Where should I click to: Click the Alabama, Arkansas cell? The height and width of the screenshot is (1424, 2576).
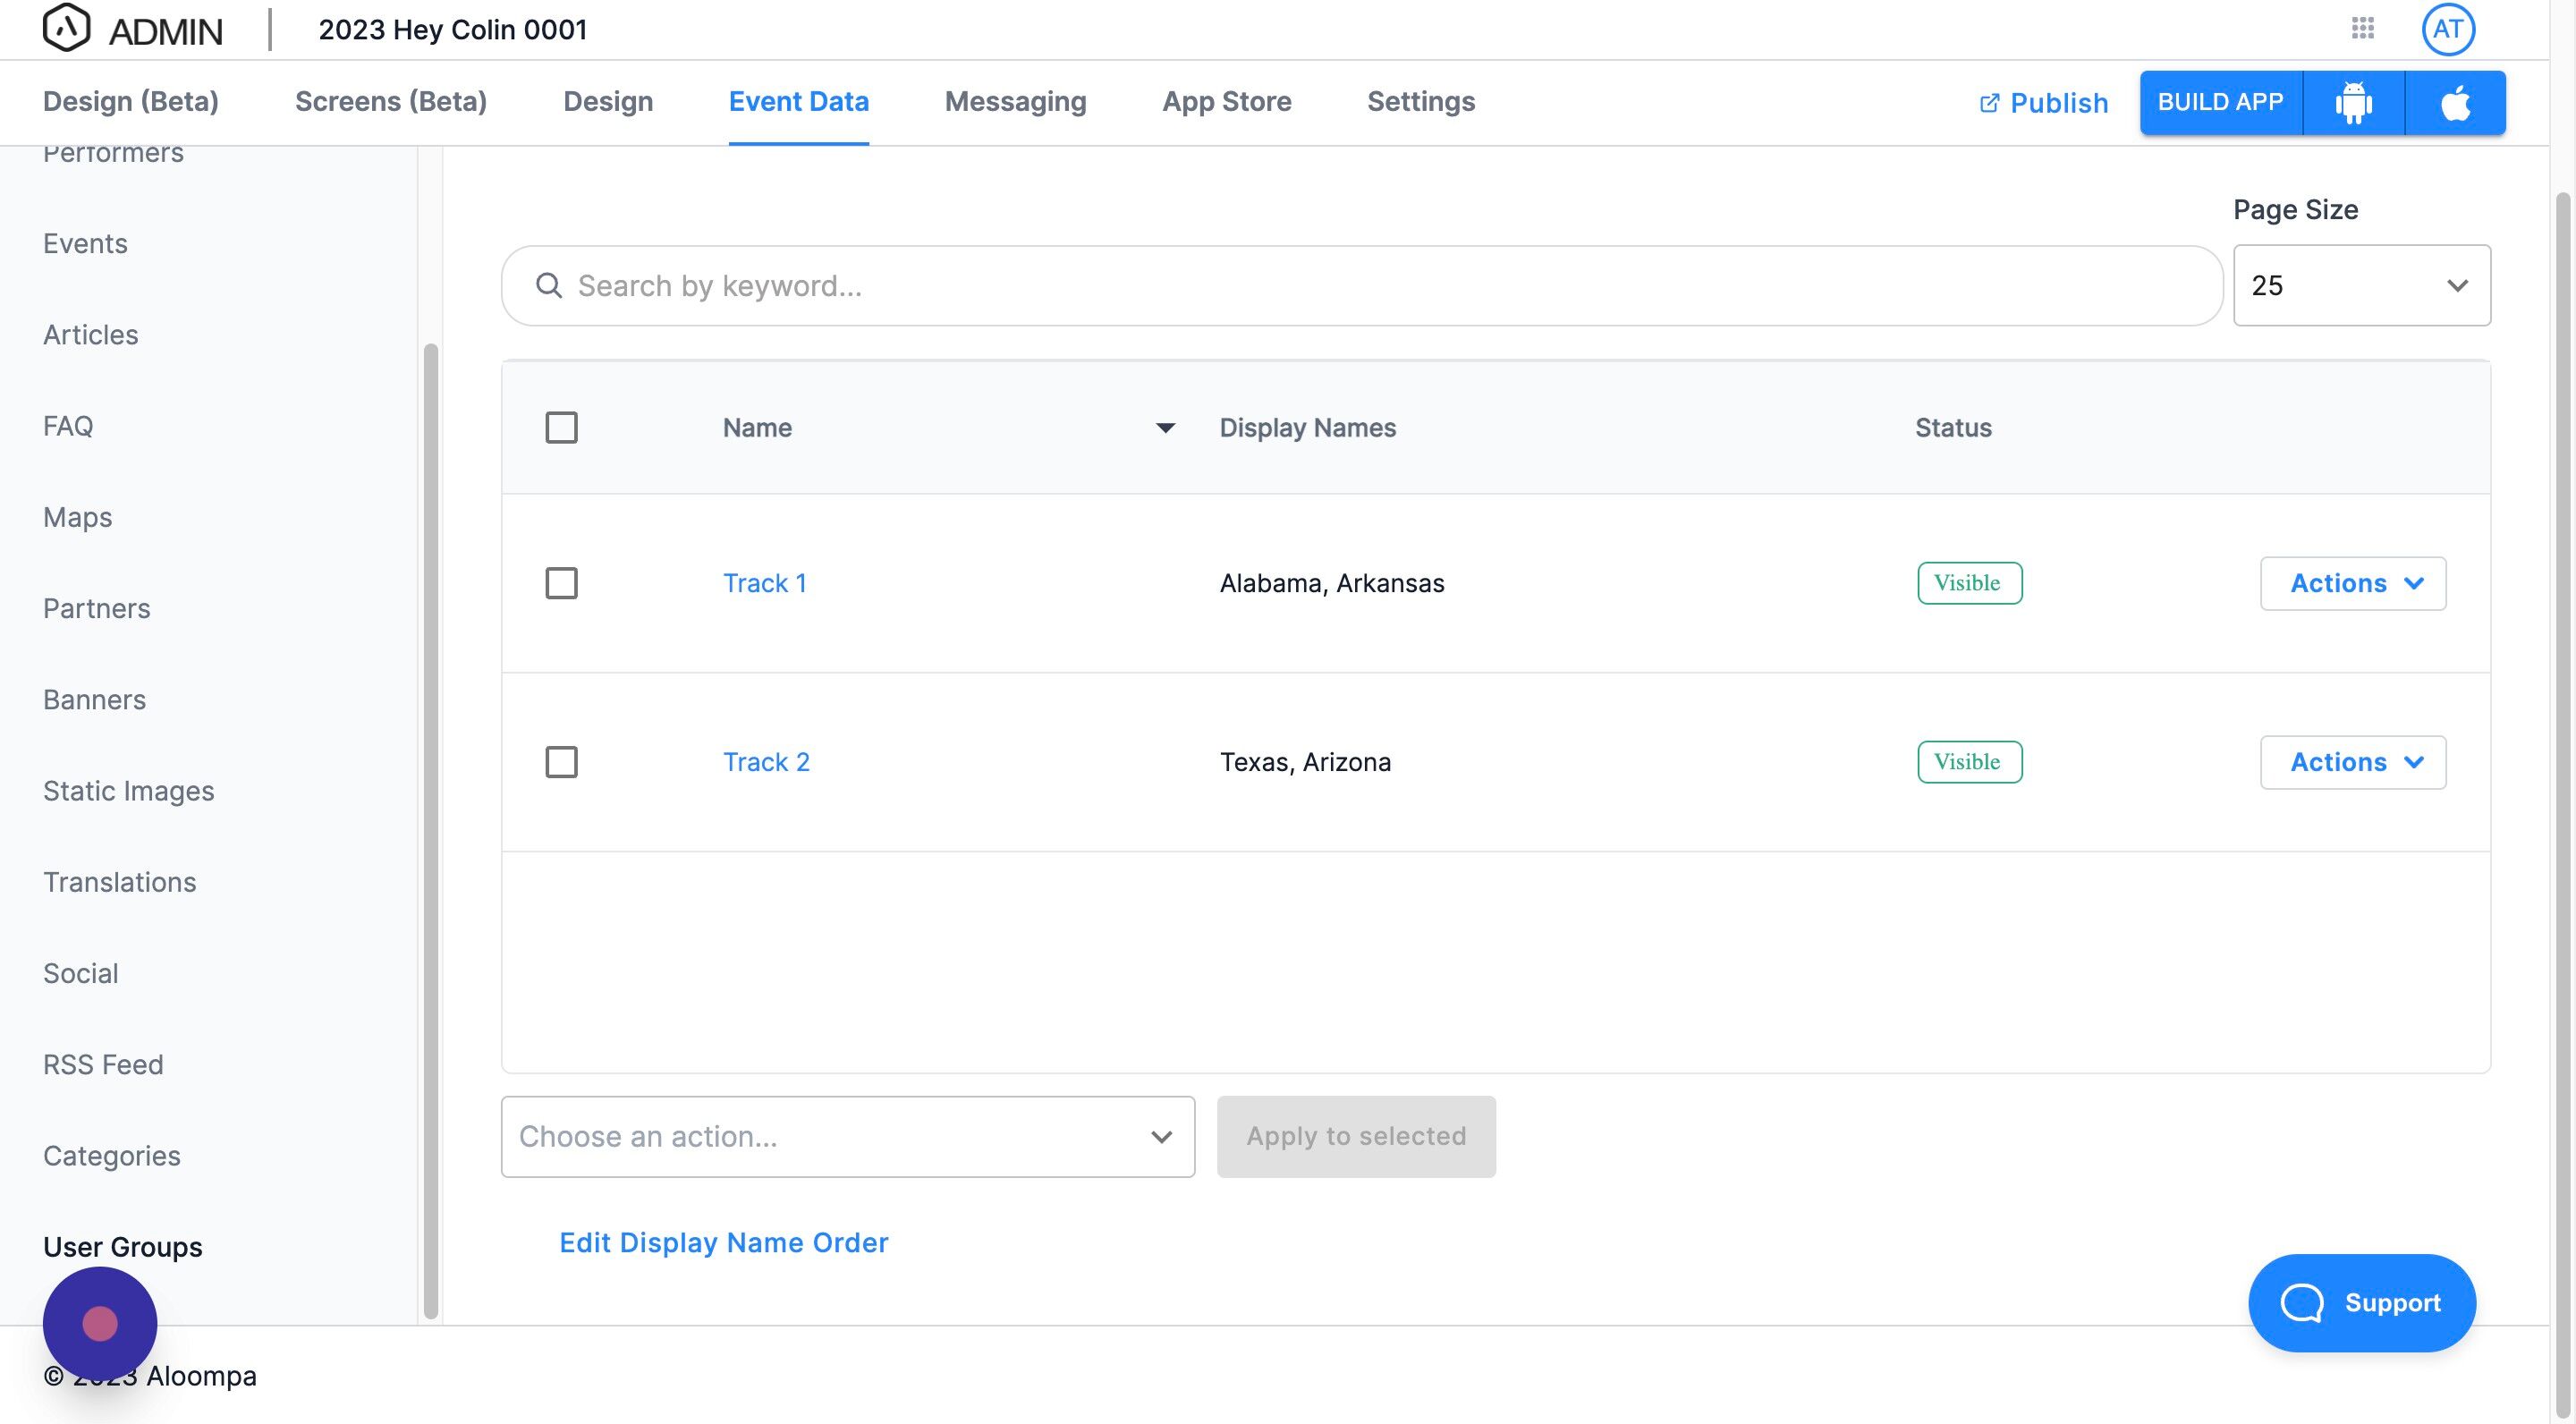point(1332,583)
